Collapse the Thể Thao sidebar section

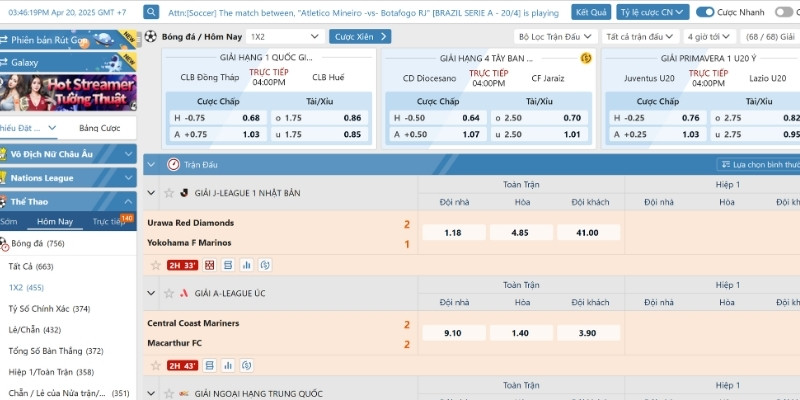click(x=129, y=202)
